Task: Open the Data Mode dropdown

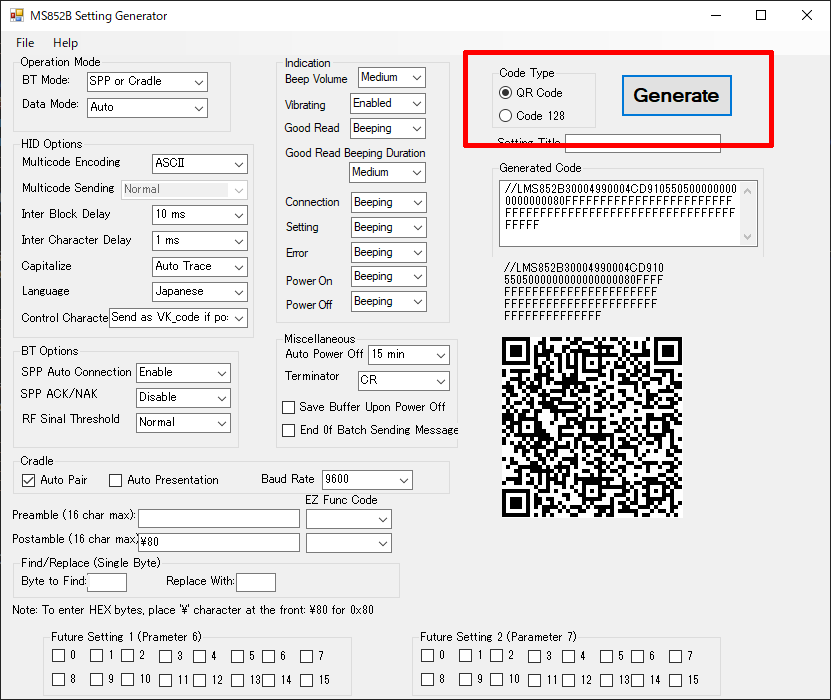Action: pos(147,108)
